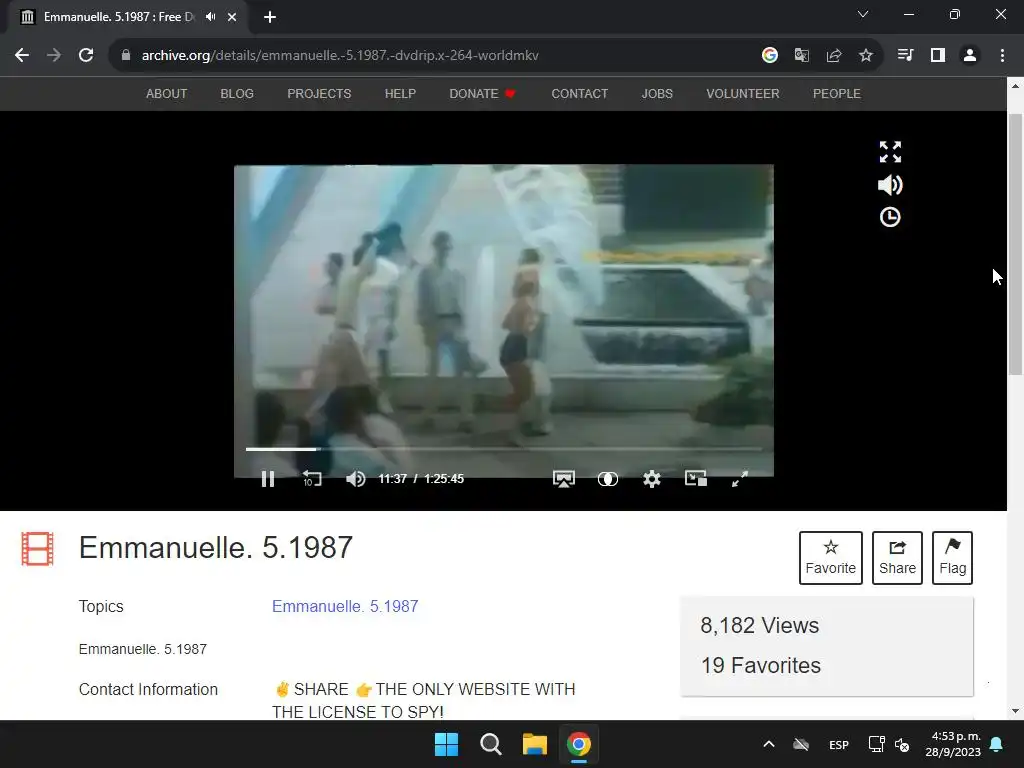
Task: Click the clock icon beside video
Action: (890, 217)
